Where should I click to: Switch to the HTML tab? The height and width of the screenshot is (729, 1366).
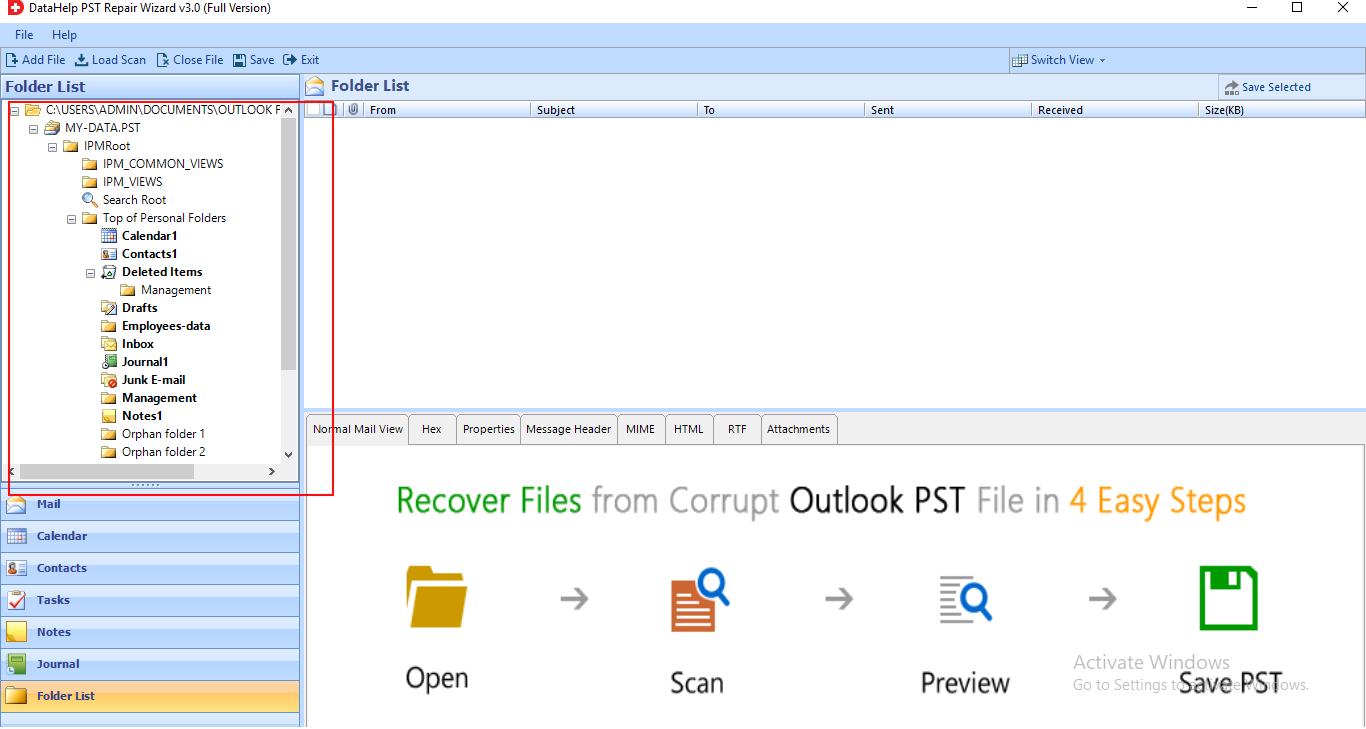tap(689, 429)
